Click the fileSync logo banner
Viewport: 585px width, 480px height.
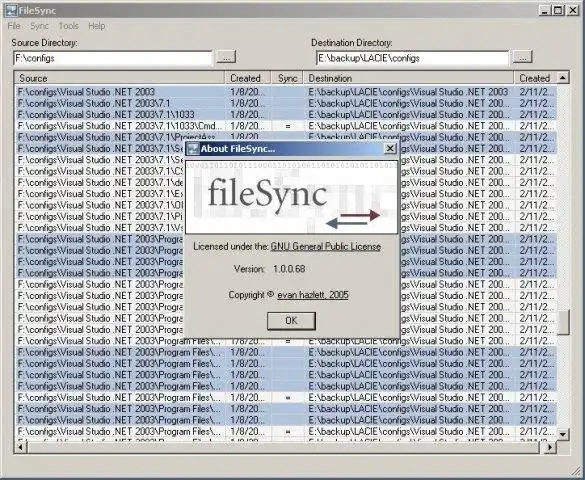(291, 197)
